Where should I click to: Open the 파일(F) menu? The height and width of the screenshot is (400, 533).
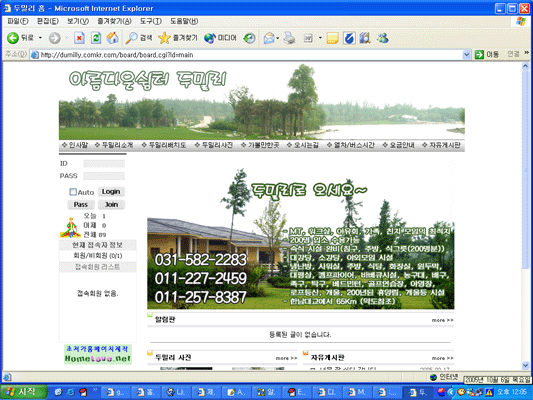click(x=18, y=21)
